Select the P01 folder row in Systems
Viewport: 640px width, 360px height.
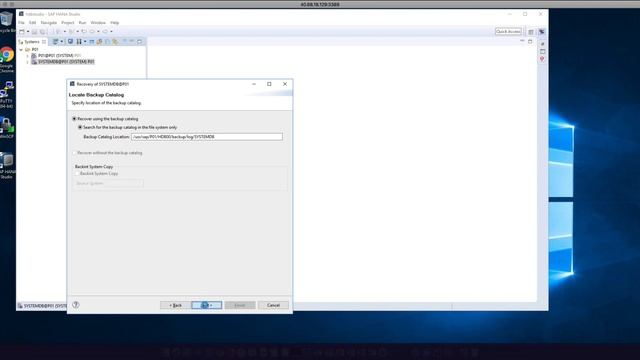point(32,49)
